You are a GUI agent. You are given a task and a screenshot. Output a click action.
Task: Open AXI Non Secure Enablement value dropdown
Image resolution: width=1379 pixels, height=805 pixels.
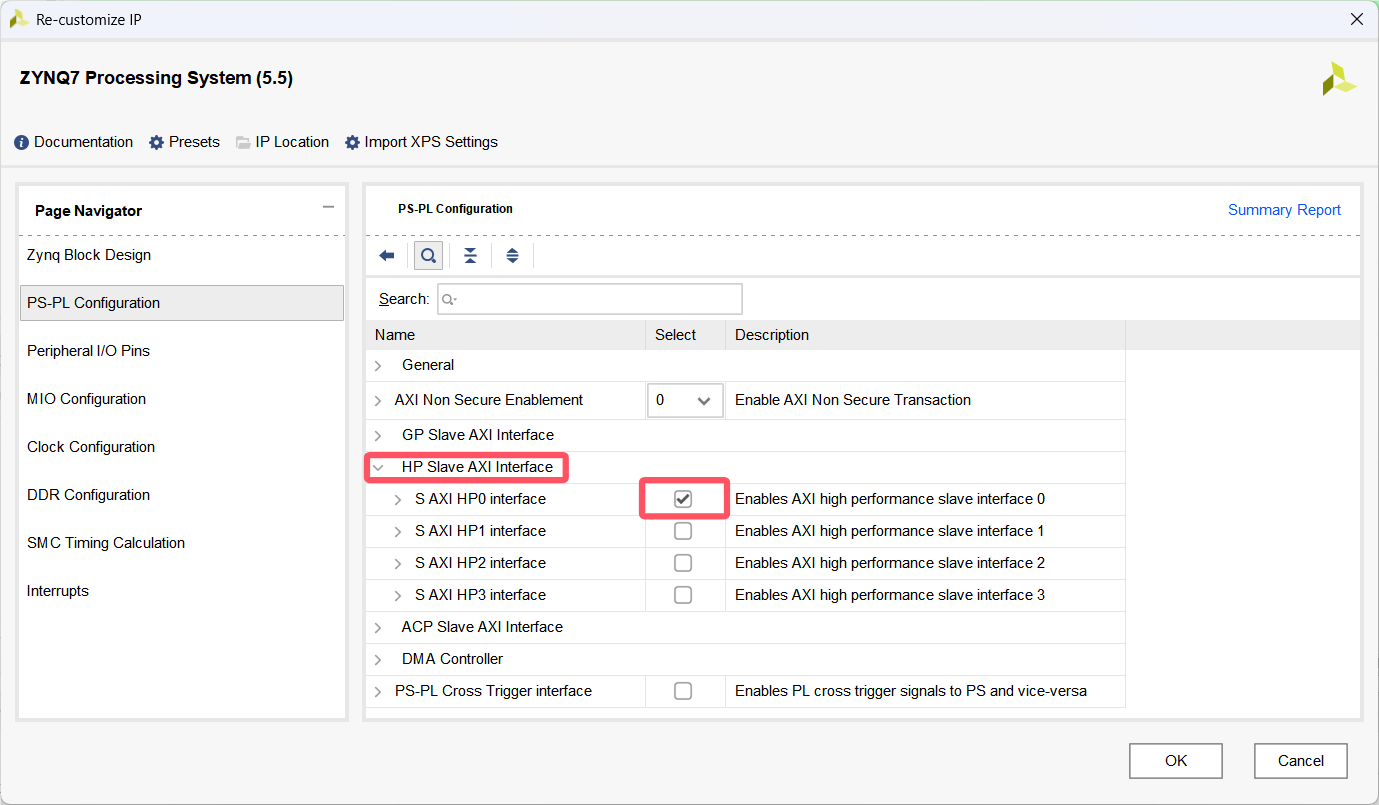(x=685, y=400)
